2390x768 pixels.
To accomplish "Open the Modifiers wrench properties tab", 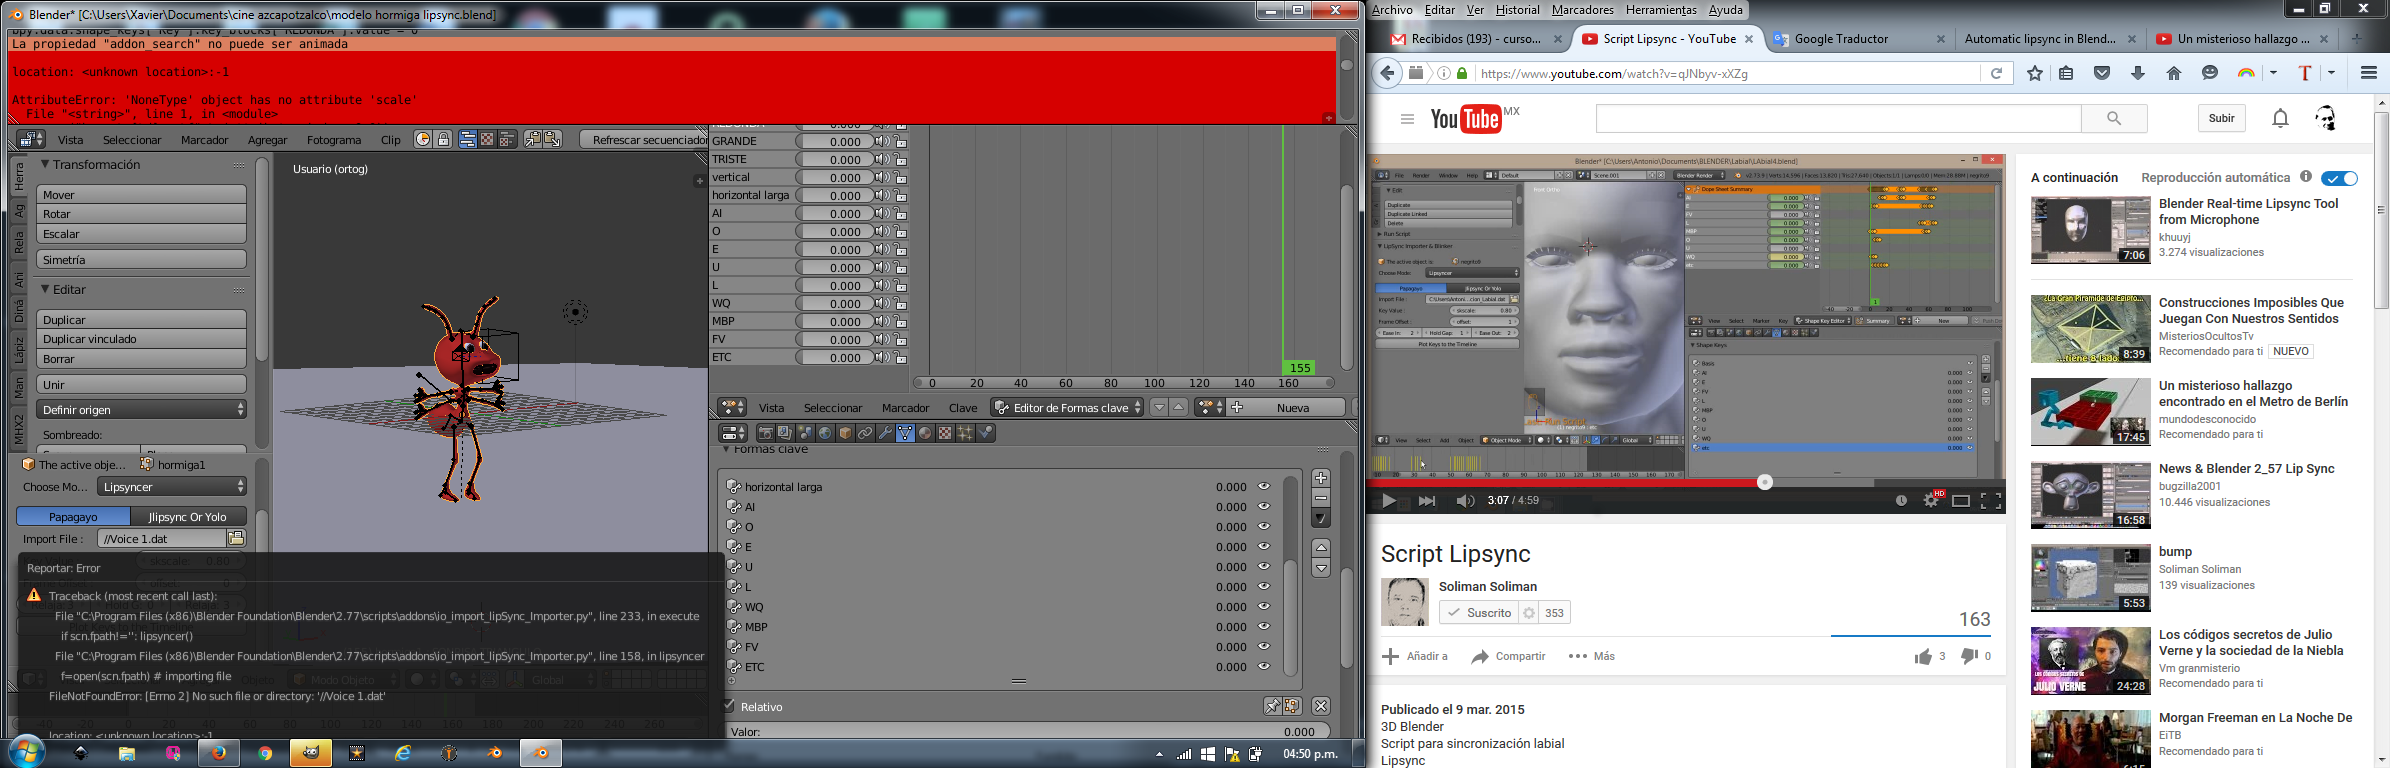I will [885, 433].
